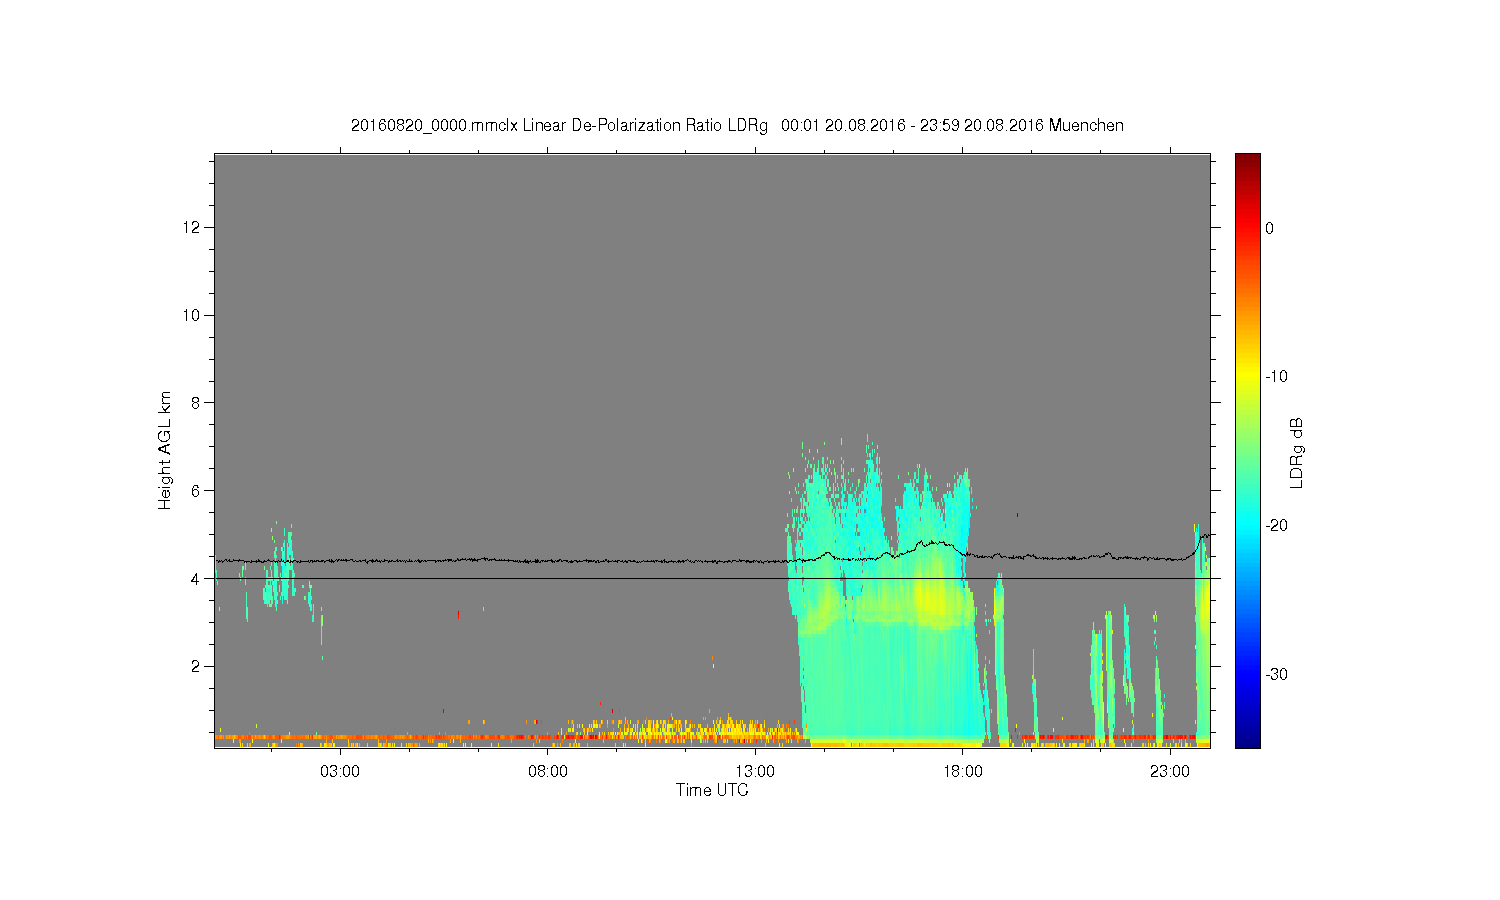Click the 03:00 time tick label

[340, 772]
